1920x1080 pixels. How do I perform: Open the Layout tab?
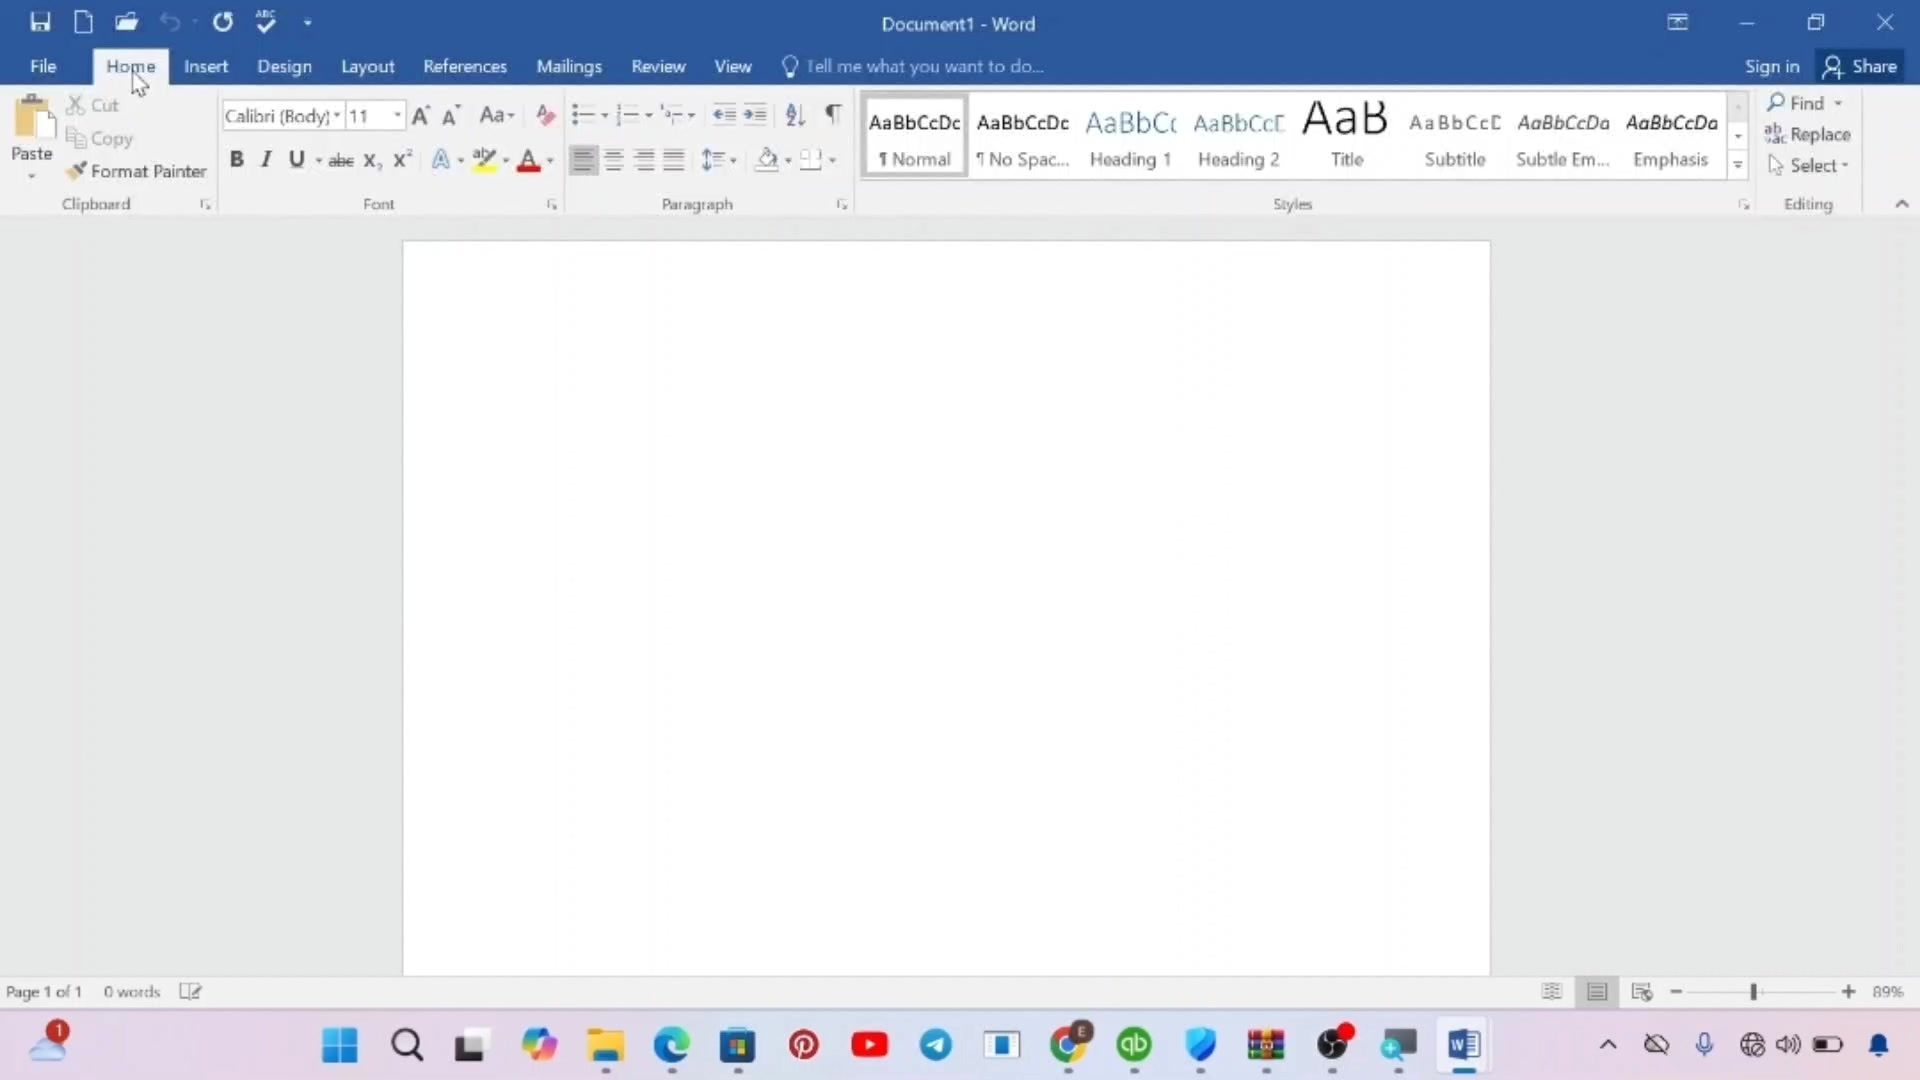pyautogui.click(x=367, y=66)
